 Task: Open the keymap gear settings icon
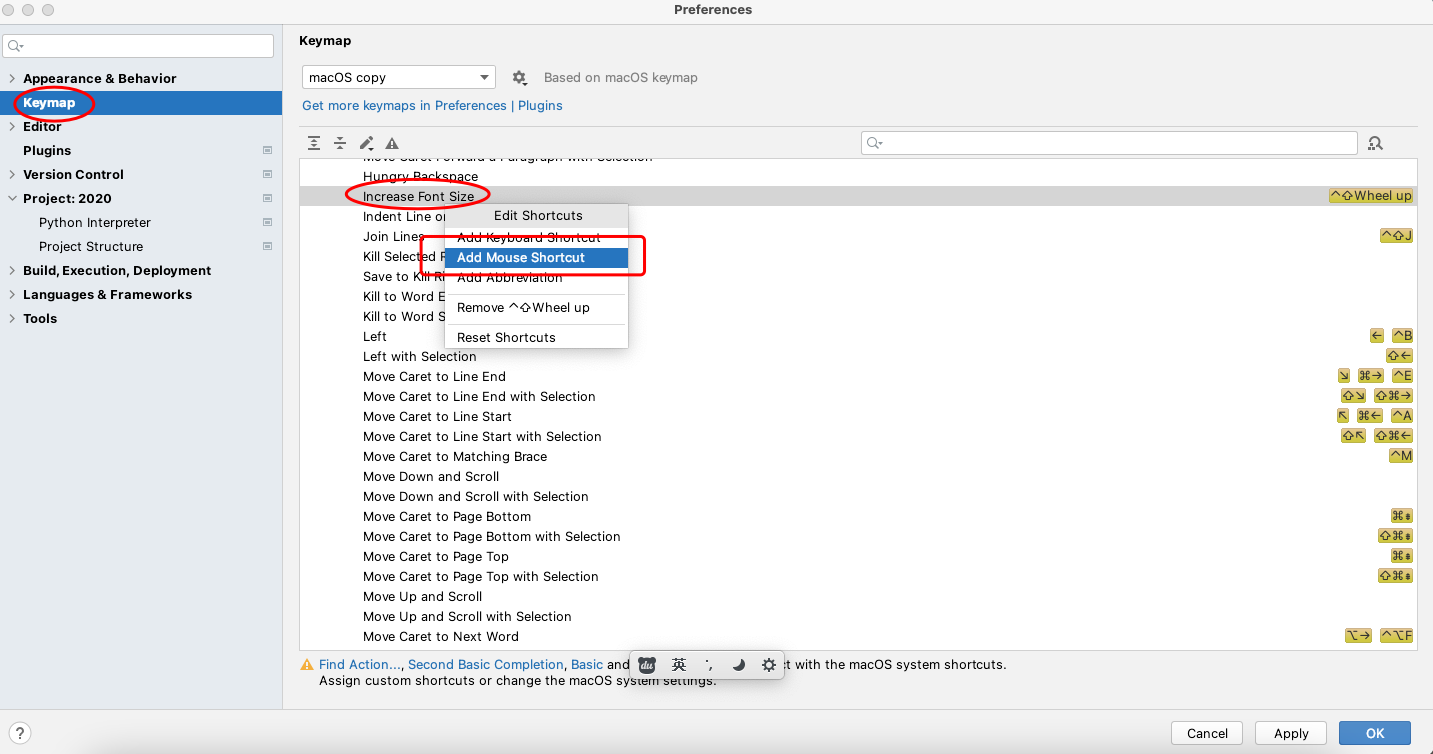(x=519, y=77)
